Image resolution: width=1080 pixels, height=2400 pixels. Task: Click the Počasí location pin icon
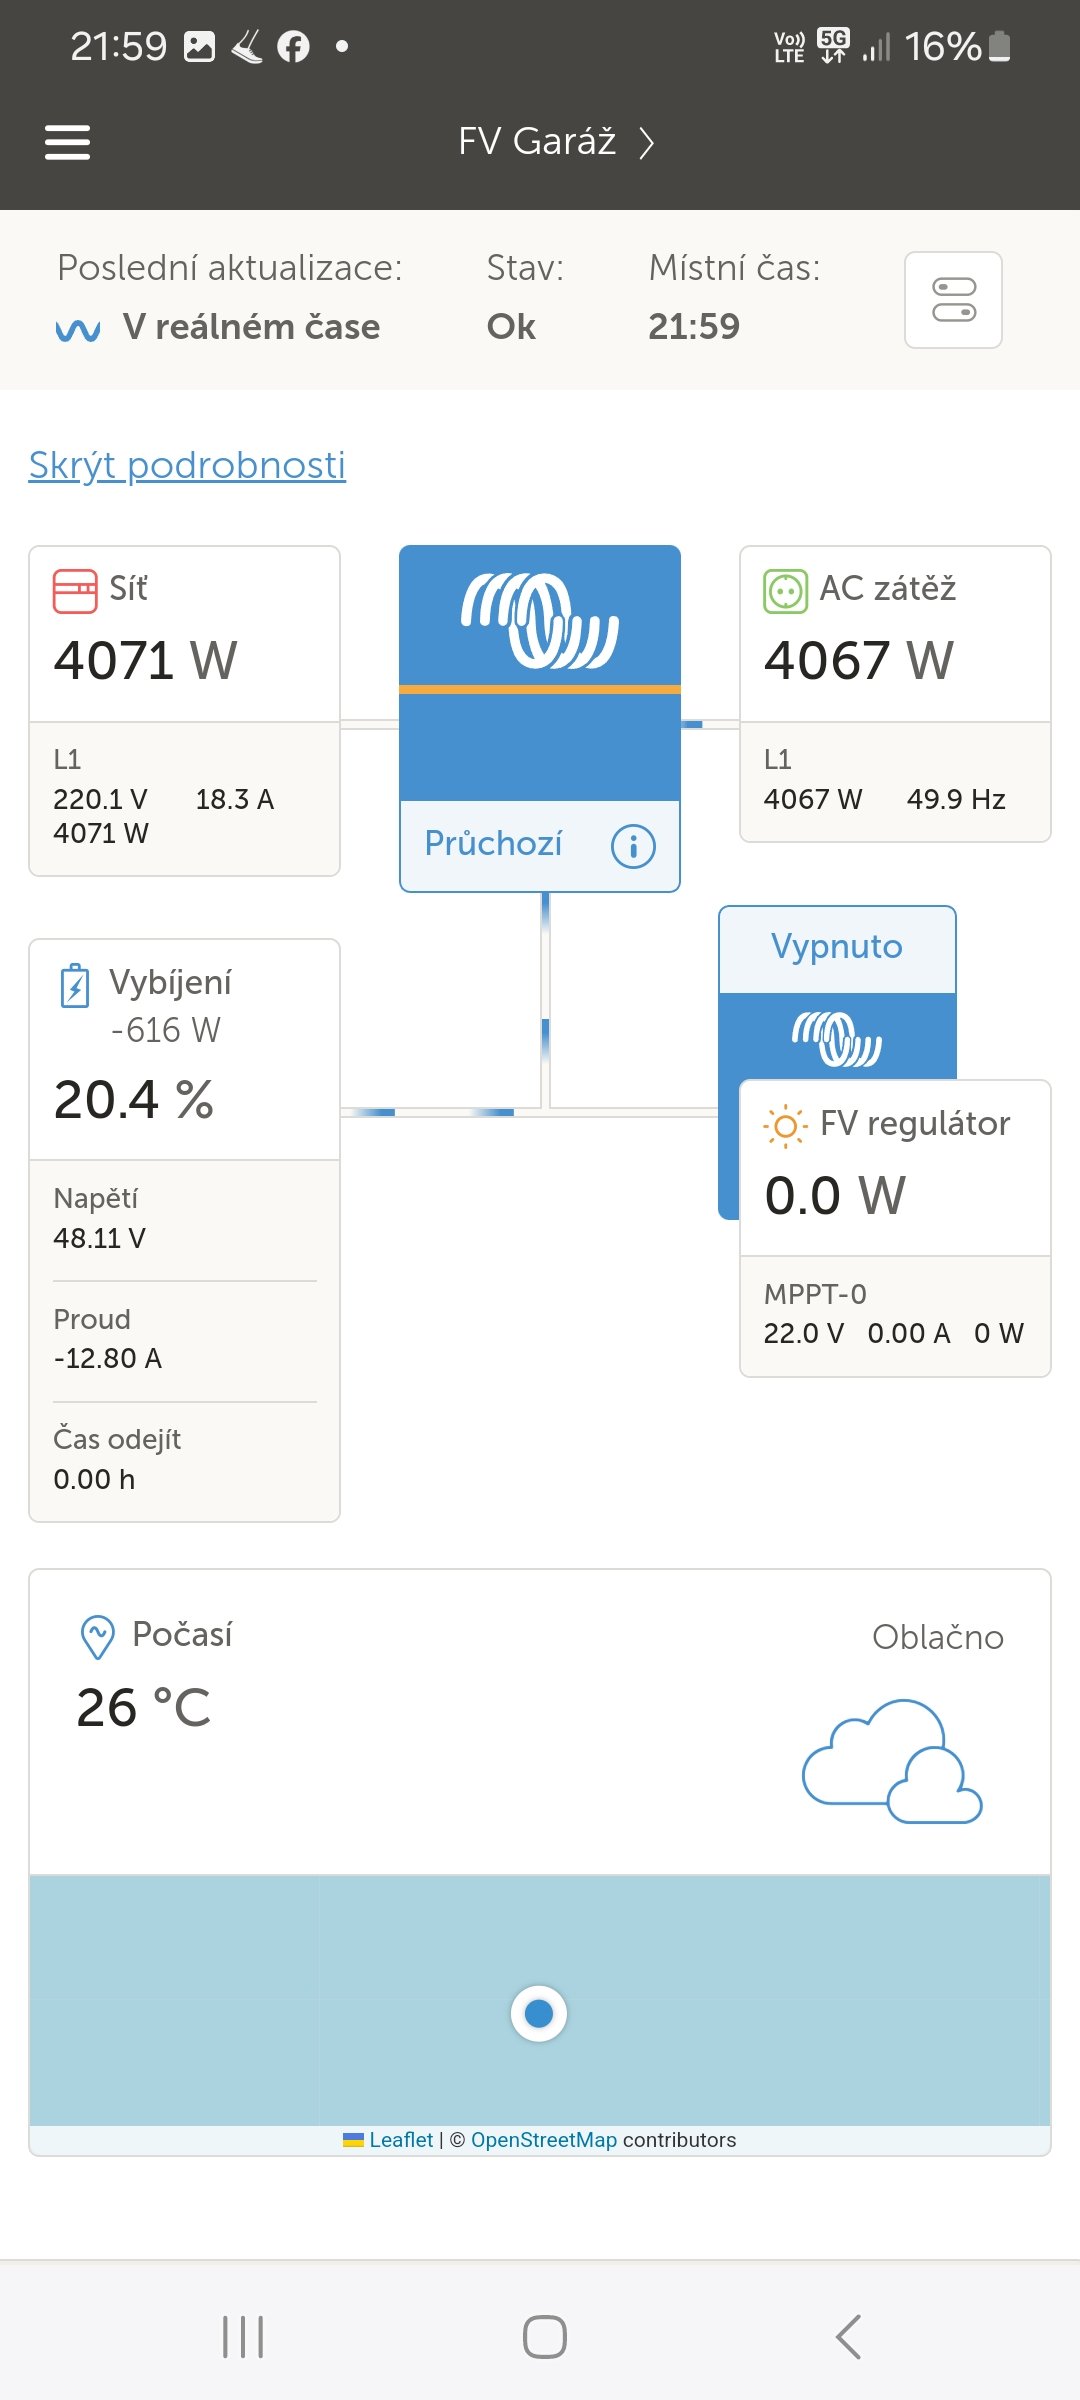(x=97, y=1637)
